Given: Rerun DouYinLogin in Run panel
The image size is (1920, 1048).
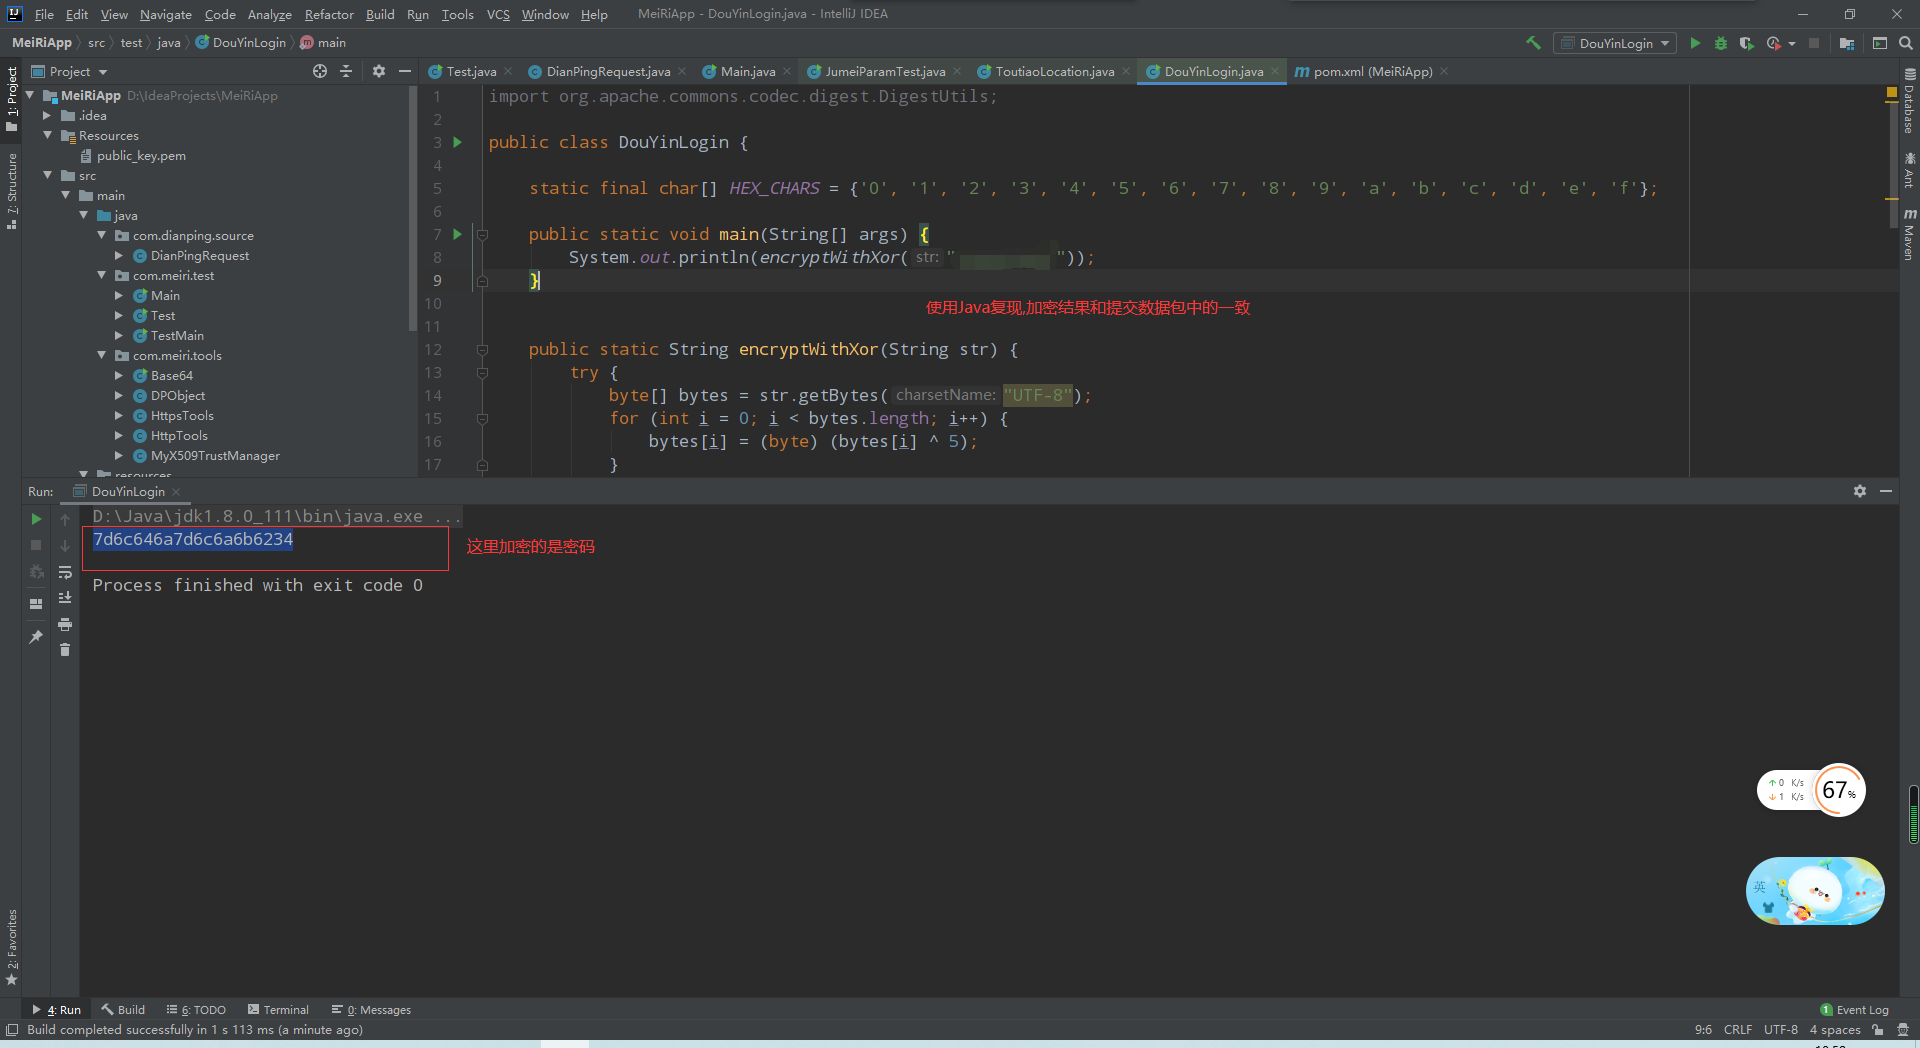Looking at the screenshot, I should [x=36, y=519].
